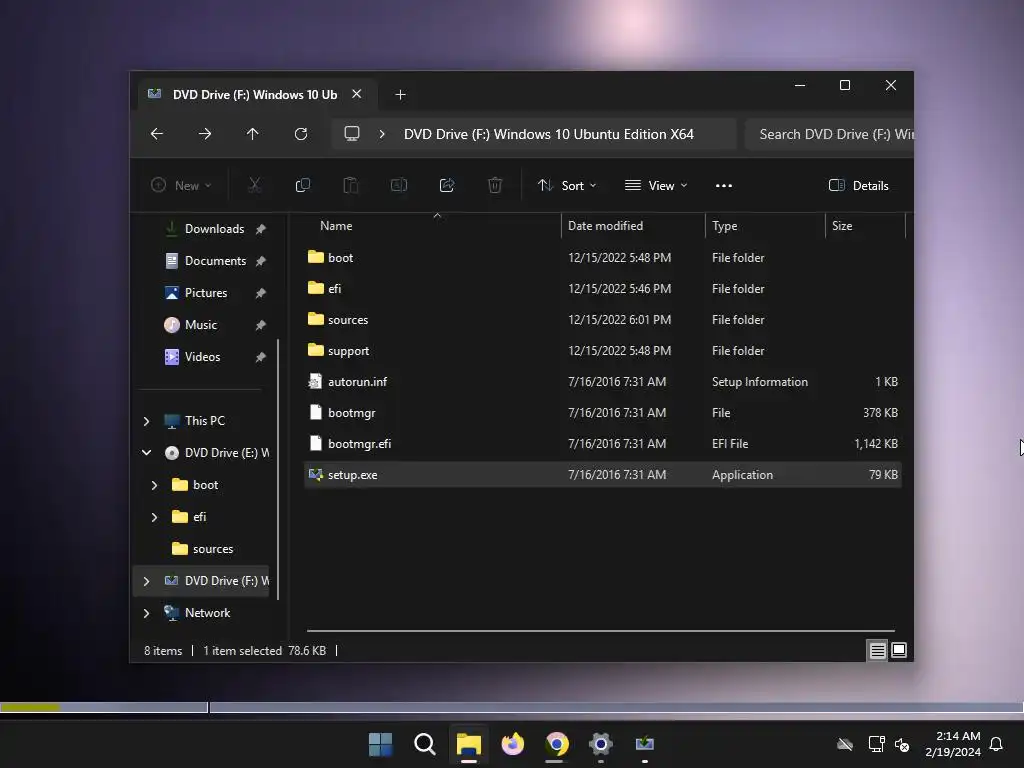The height and width of the screenshot is (768, 1024).
Task: Select the sources folder in file list
Action: (603, 319)
